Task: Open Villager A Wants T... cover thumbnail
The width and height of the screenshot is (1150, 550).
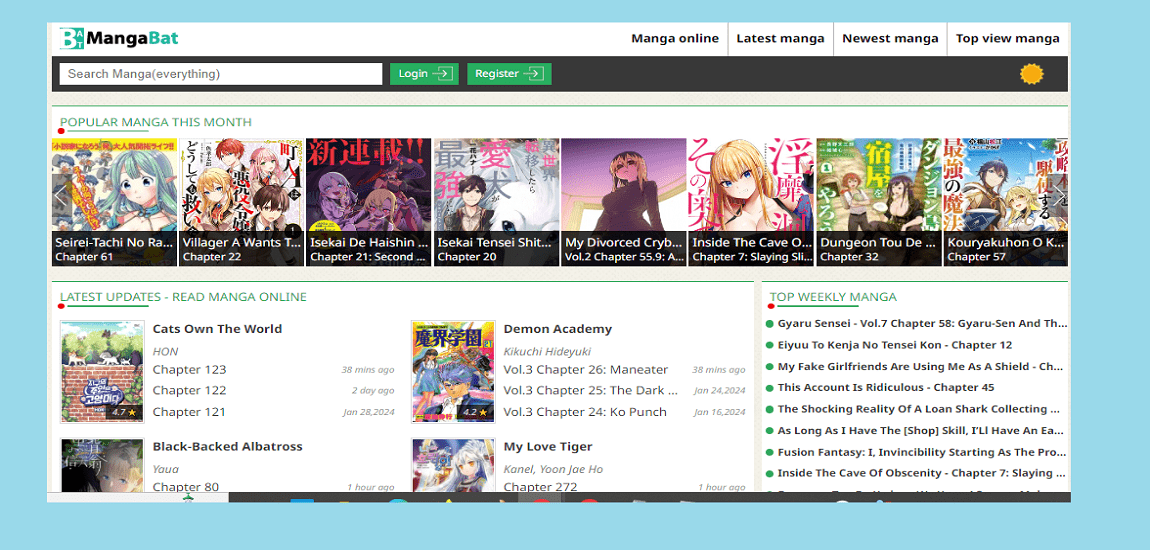Action: [241, 202]
